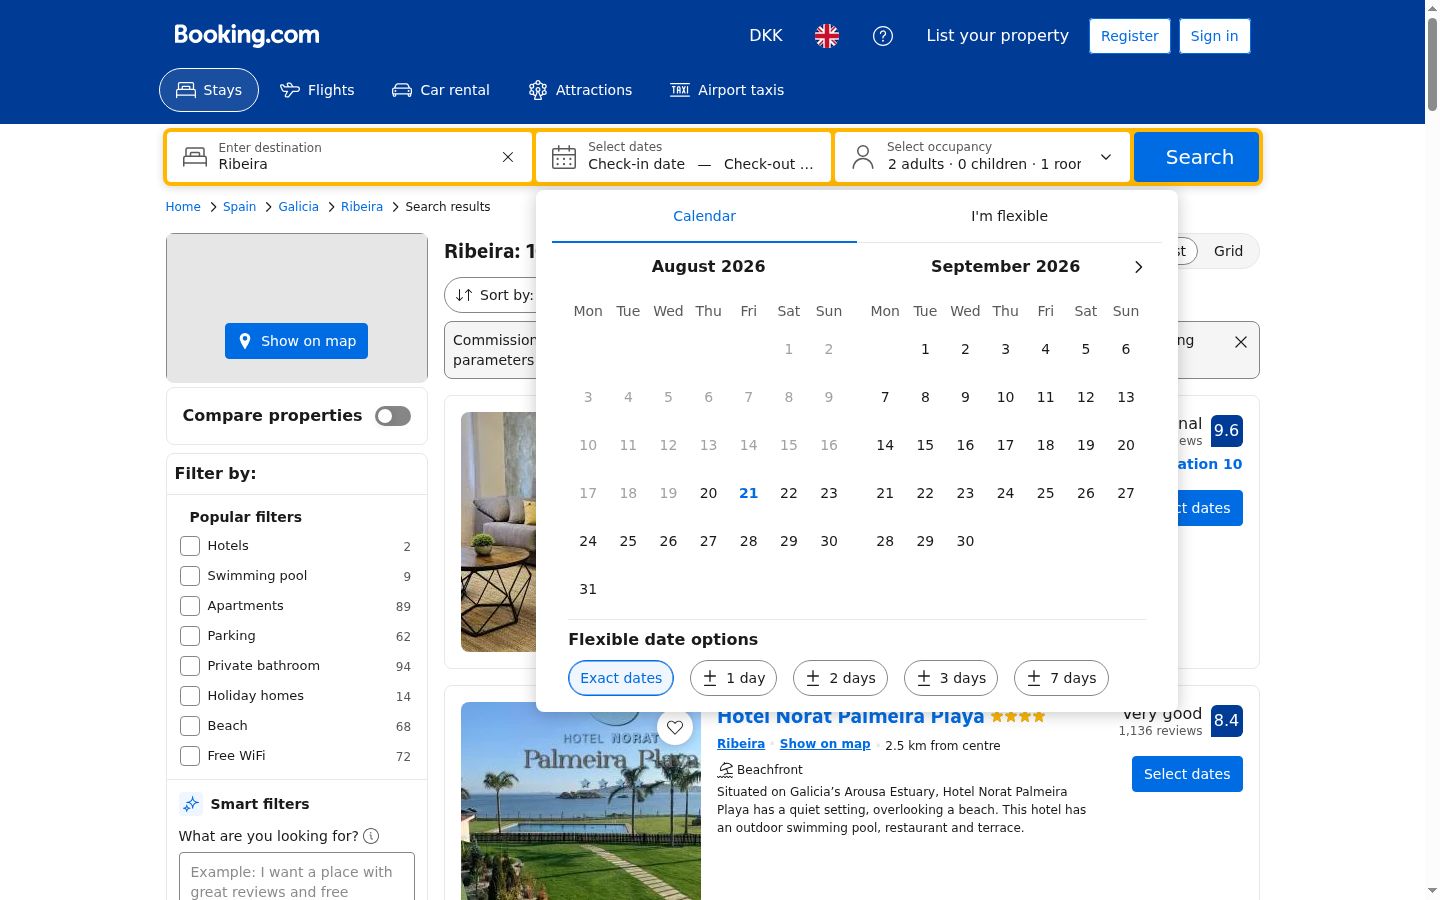Pick August 31 in calendar
The image size is (1440, 900).
click(588, 589)
